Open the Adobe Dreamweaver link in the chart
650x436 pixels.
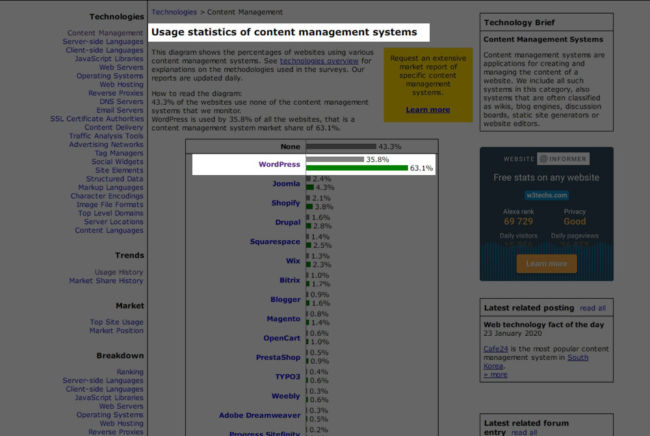(x=260, y=415)
